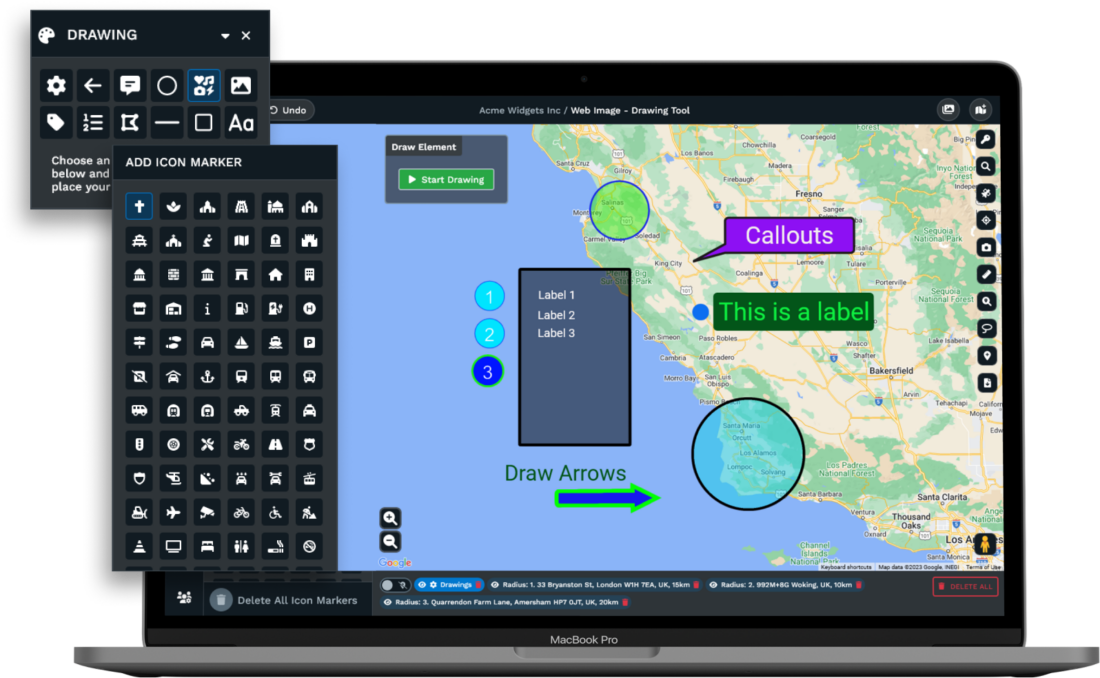The width and height of the screenshot is (1100, 678).
Task: Choose the traffic light icon marker
Action: pyautogui.click(x=139, y=444)
